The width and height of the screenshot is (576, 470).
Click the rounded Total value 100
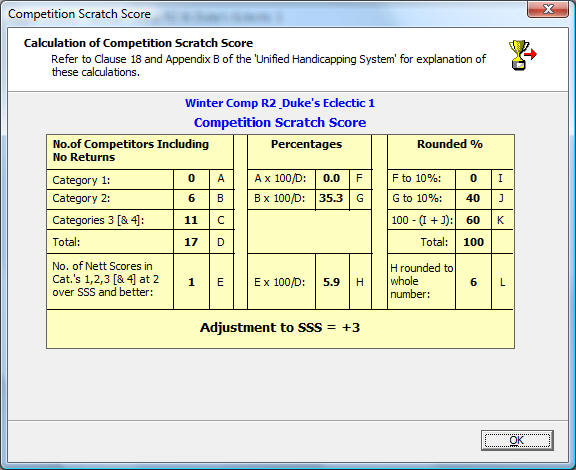click(x=473, y=242)
